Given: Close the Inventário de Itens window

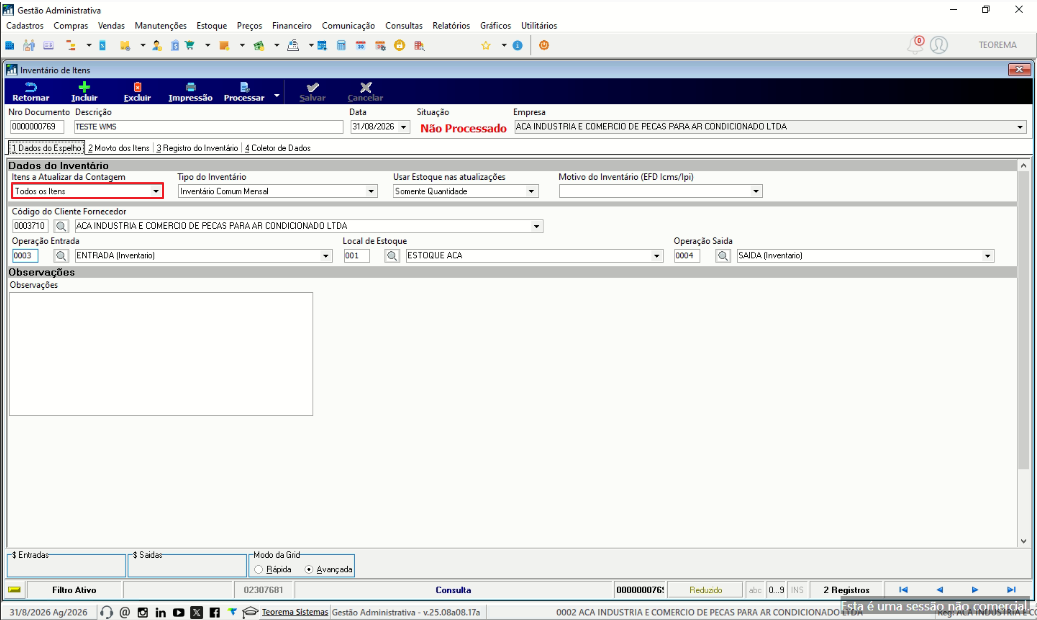Looking at the screenshot, I should tap(1019, 69).
